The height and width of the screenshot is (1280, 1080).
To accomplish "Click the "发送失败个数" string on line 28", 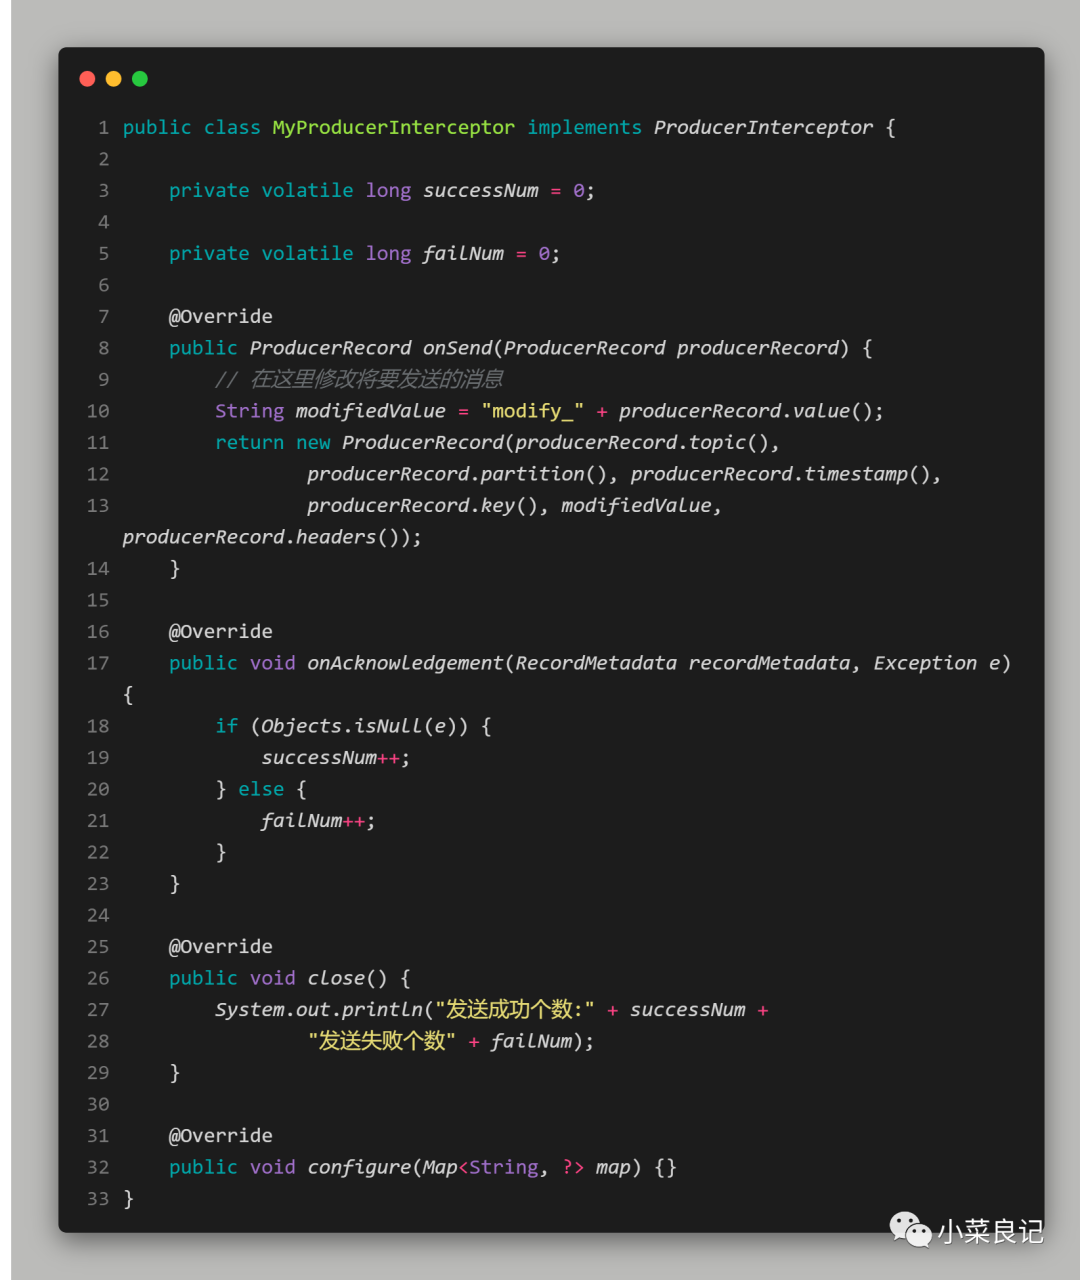I will point(382,1041).
